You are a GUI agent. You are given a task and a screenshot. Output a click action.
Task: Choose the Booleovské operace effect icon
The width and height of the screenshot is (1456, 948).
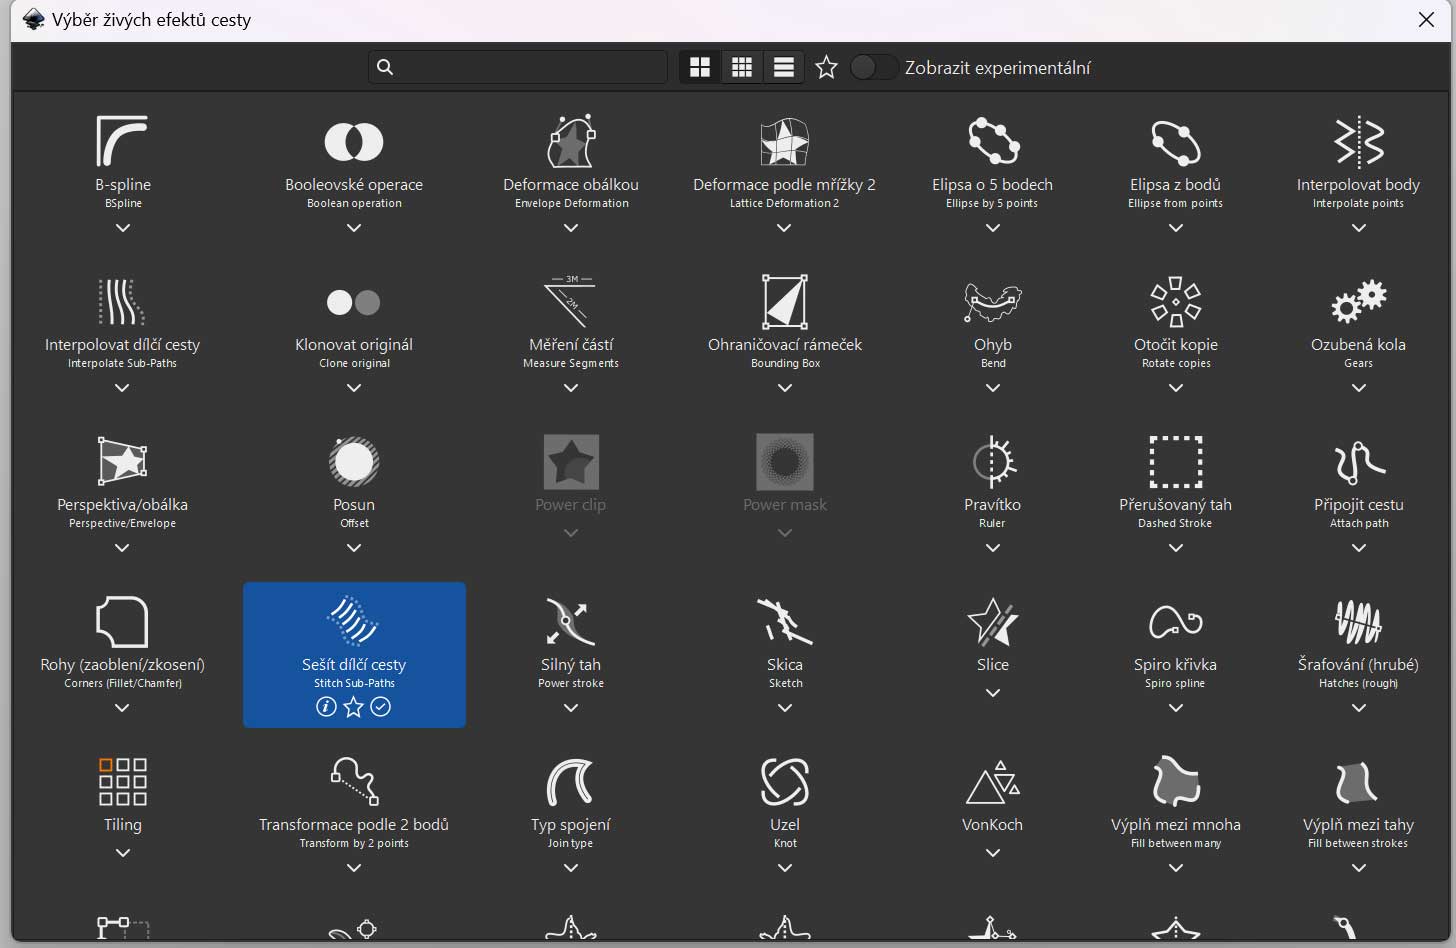(354, 142)
